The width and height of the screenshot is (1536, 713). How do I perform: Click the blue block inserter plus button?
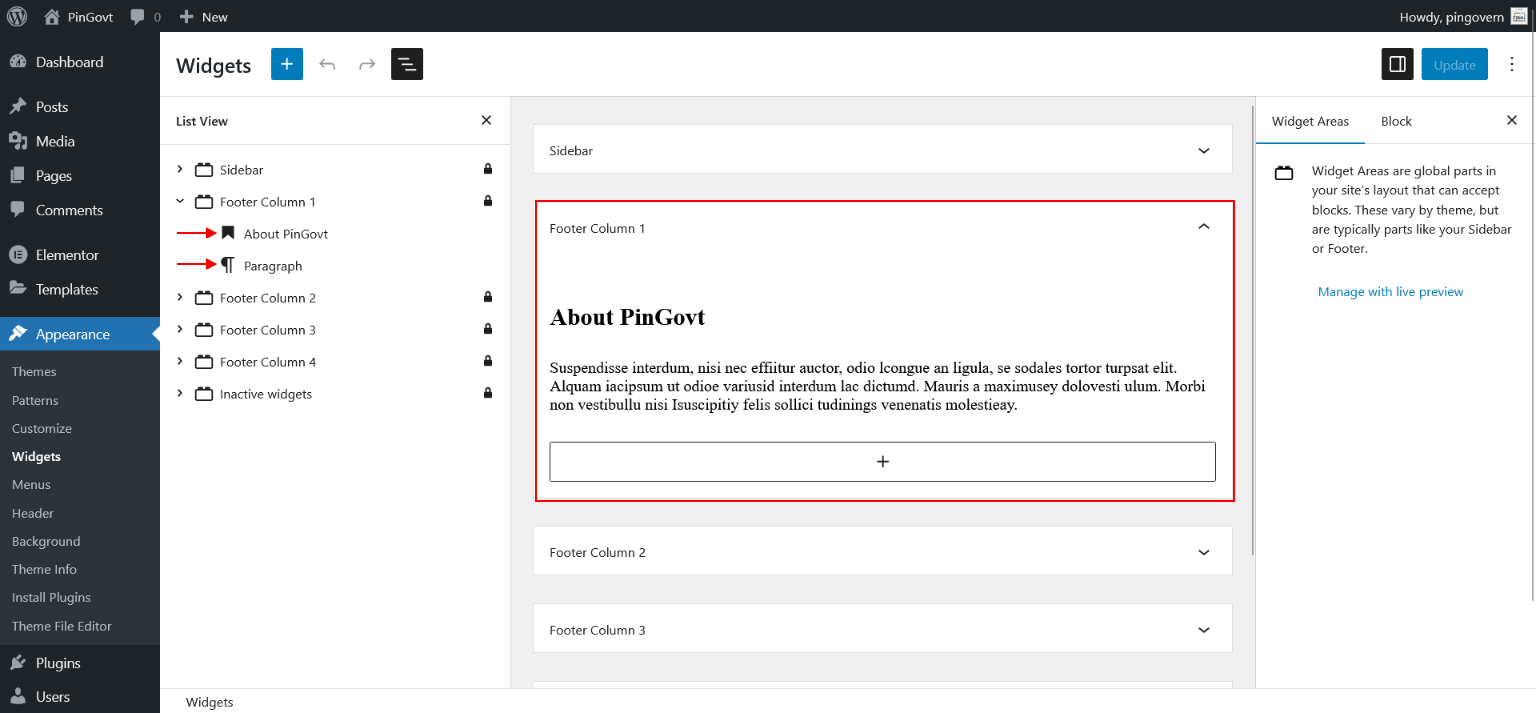[286, 64]
